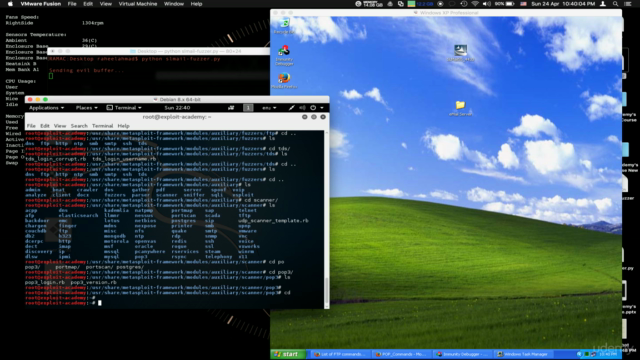Open File menu in terminal window
The height and width of the screenshot is (360, 640).
pyautogui.click(x=31, y=126)
